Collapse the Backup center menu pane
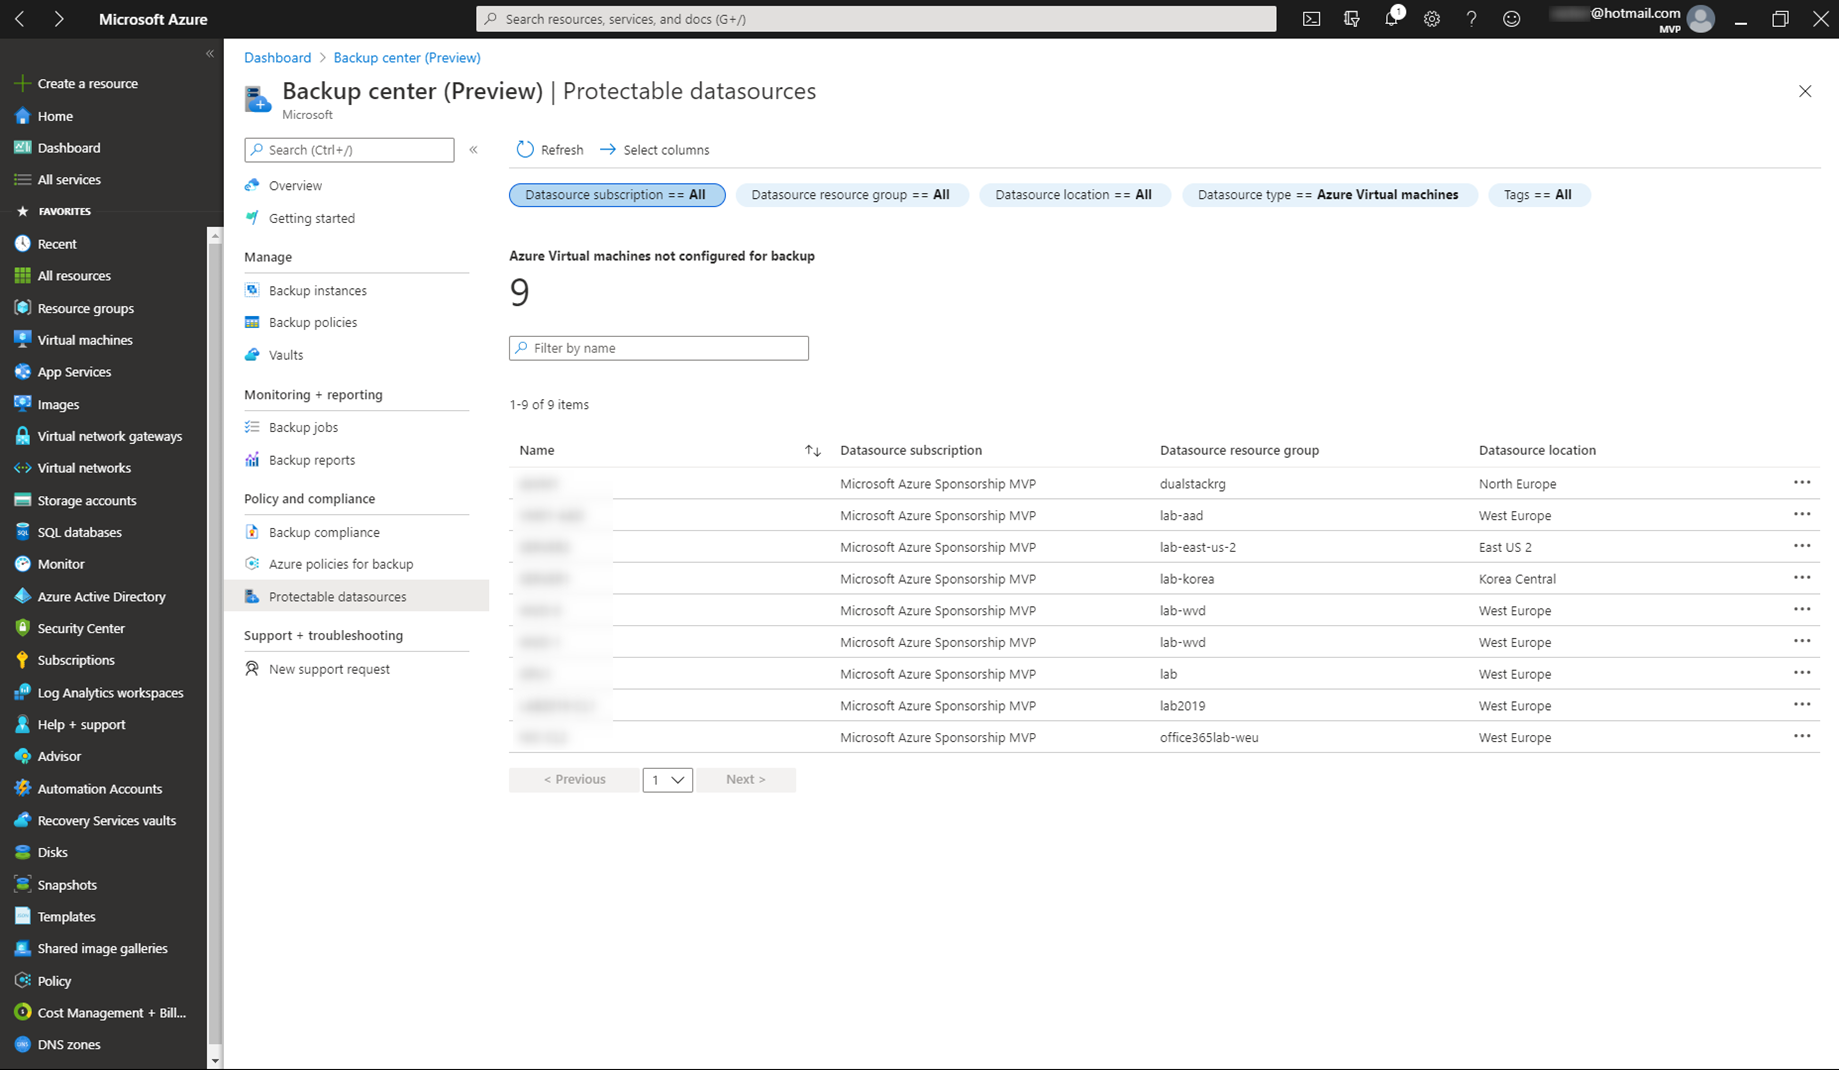This screenshot has width=1839, height=1070. (473, 150)
